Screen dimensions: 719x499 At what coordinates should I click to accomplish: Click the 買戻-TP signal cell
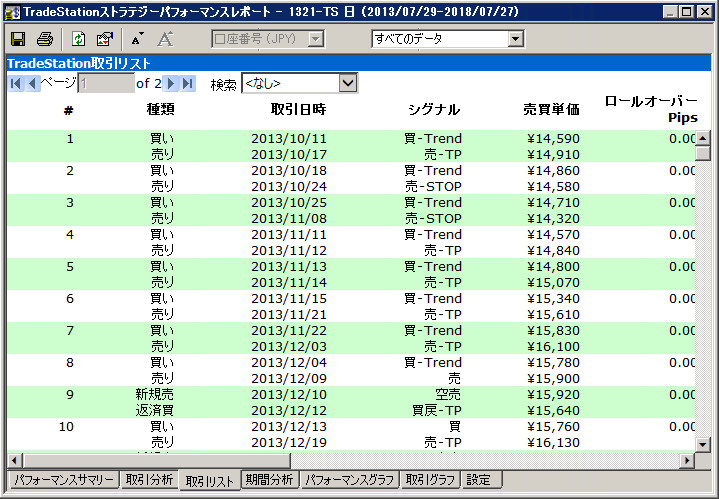[437, 410]
